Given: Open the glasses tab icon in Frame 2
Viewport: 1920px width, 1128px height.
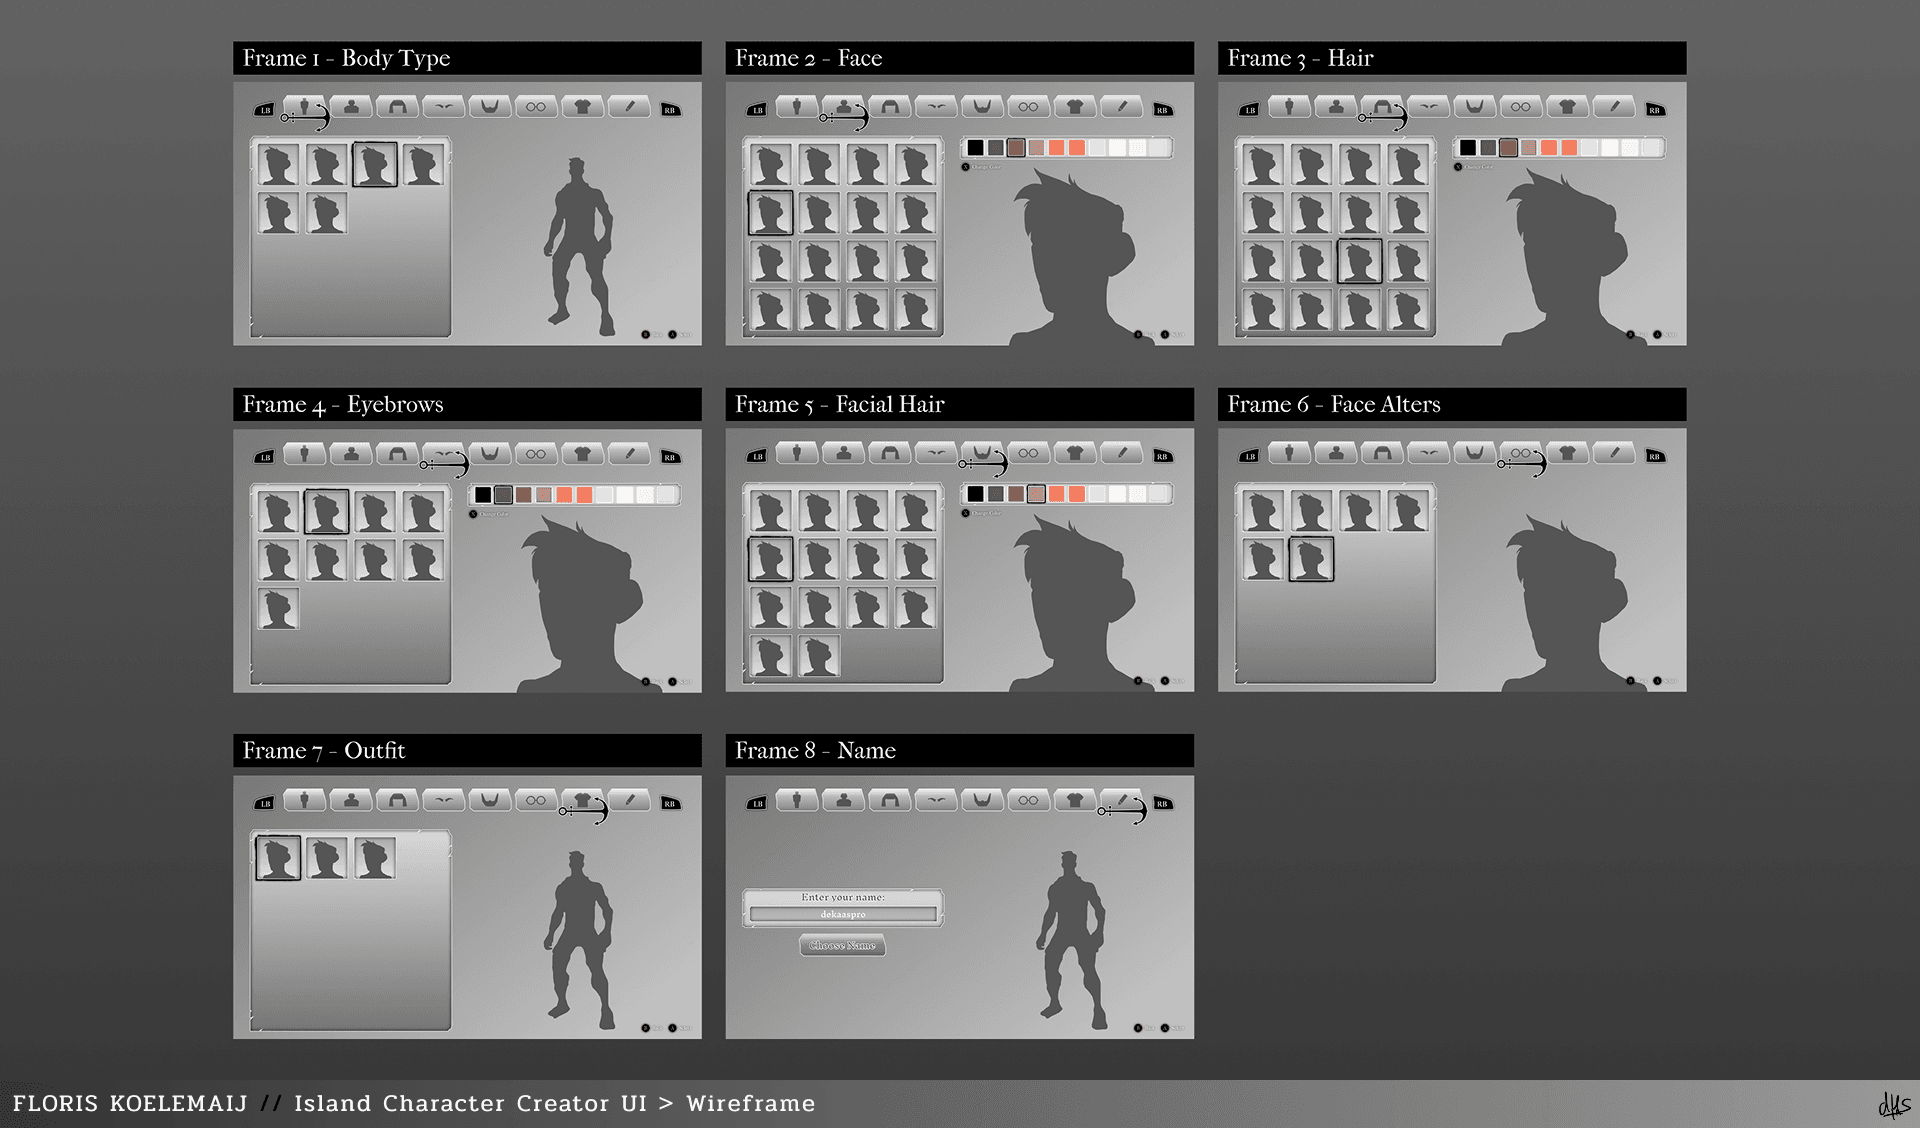Looking at the screenshot, I should (1029, 107).
